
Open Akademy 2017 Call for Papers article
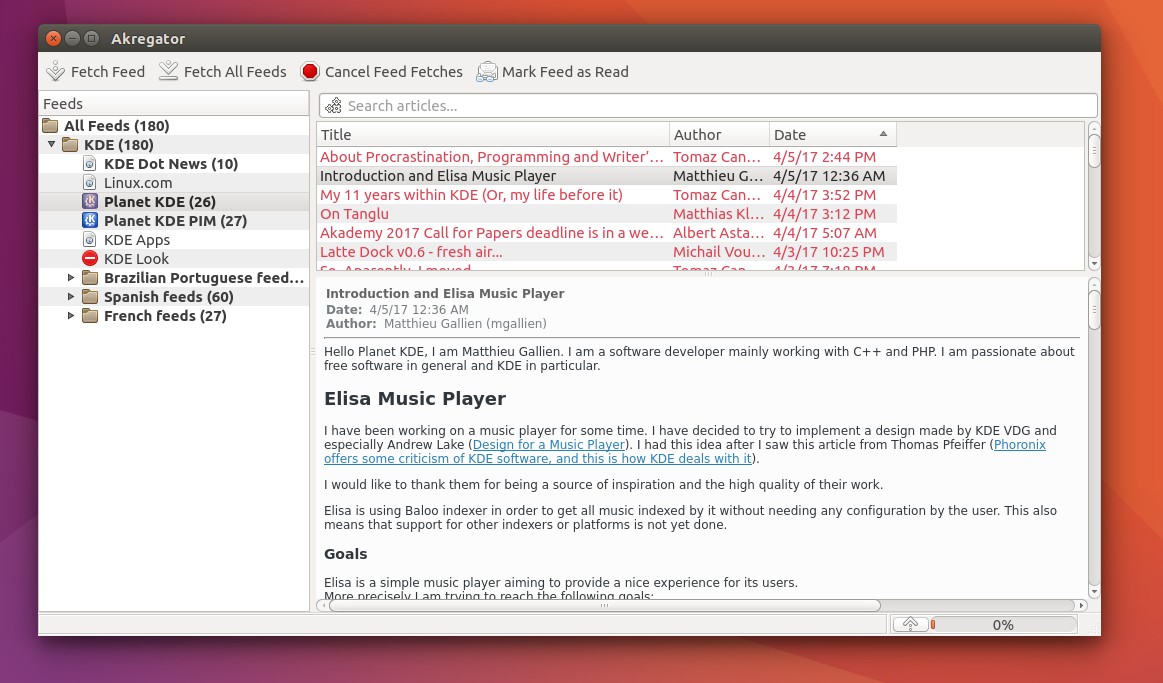(x=492, y=232)
